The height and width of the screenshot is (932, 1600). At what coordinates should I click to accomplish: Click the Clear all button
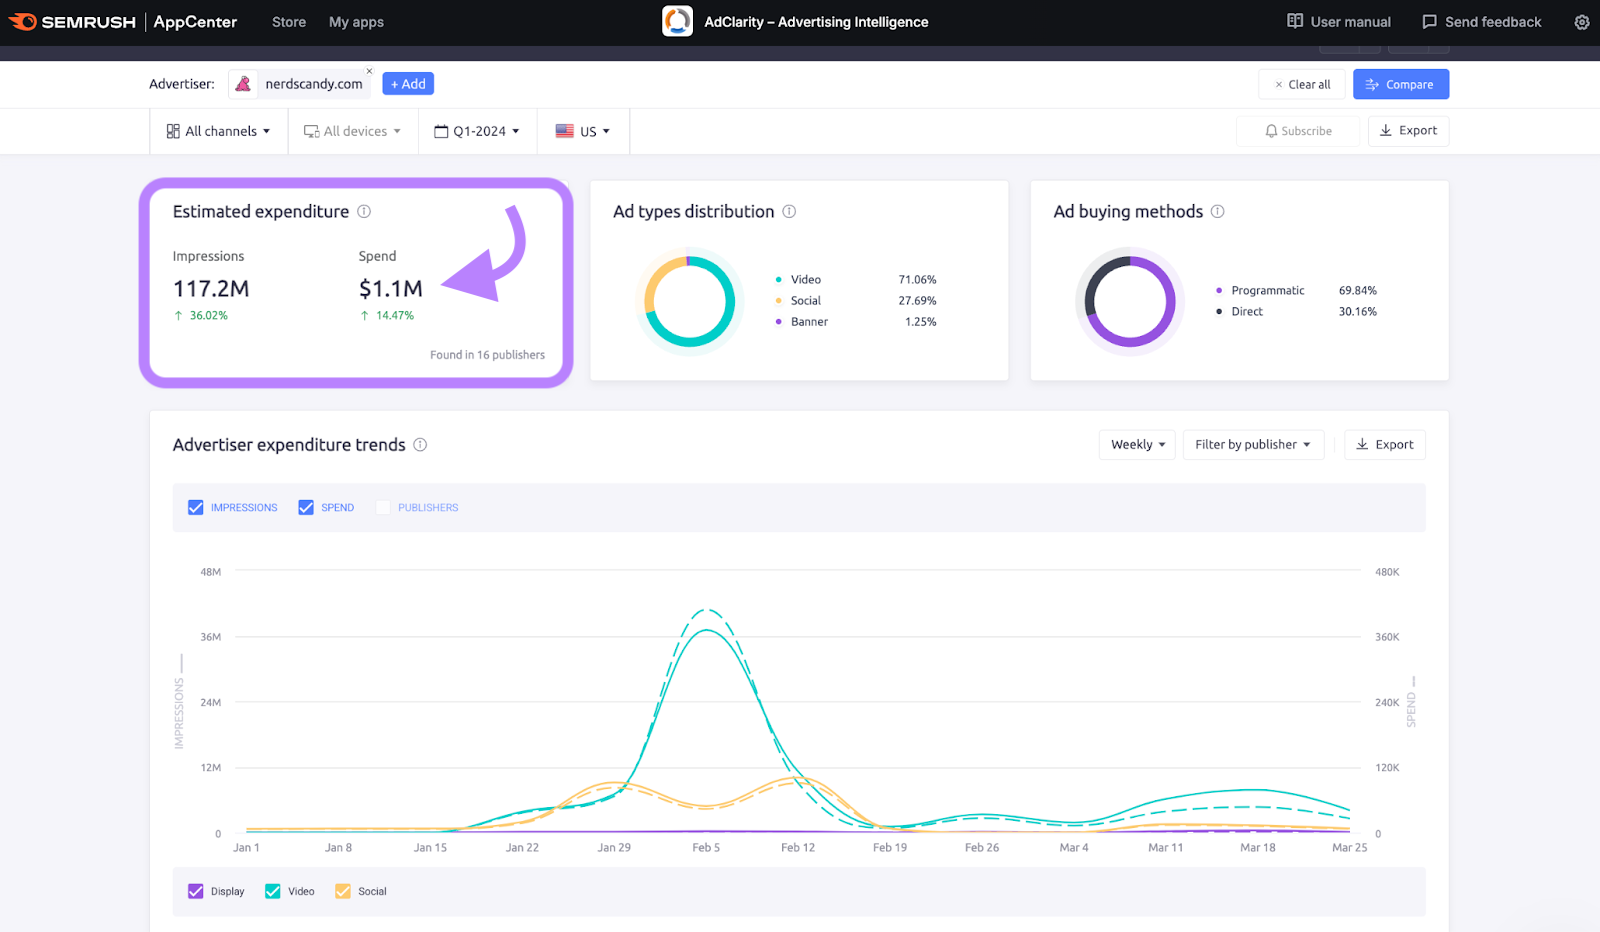coord(1301,84)
